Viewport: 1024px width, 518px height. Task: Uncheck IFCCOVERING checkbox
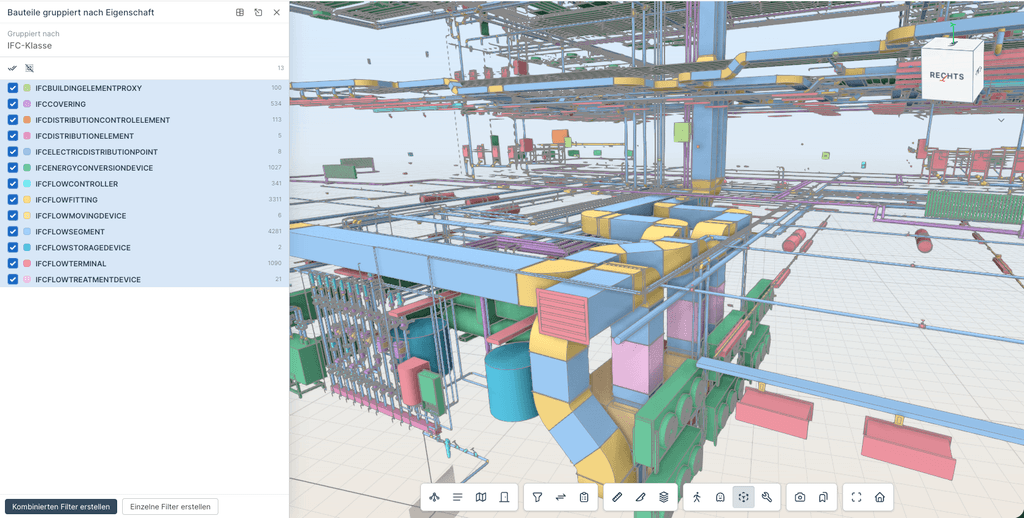point(12,104)
